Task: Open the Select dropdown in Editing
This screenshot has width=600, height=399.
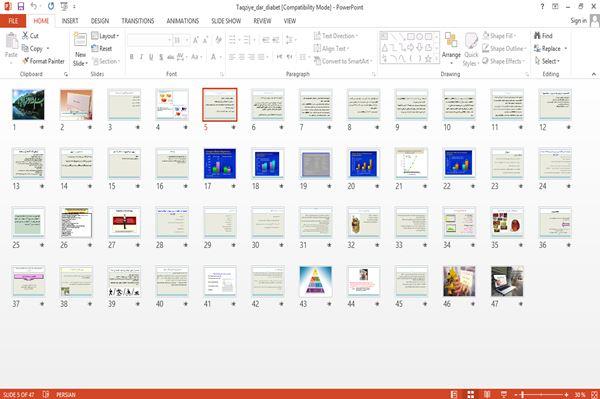Action: (547, 61)
